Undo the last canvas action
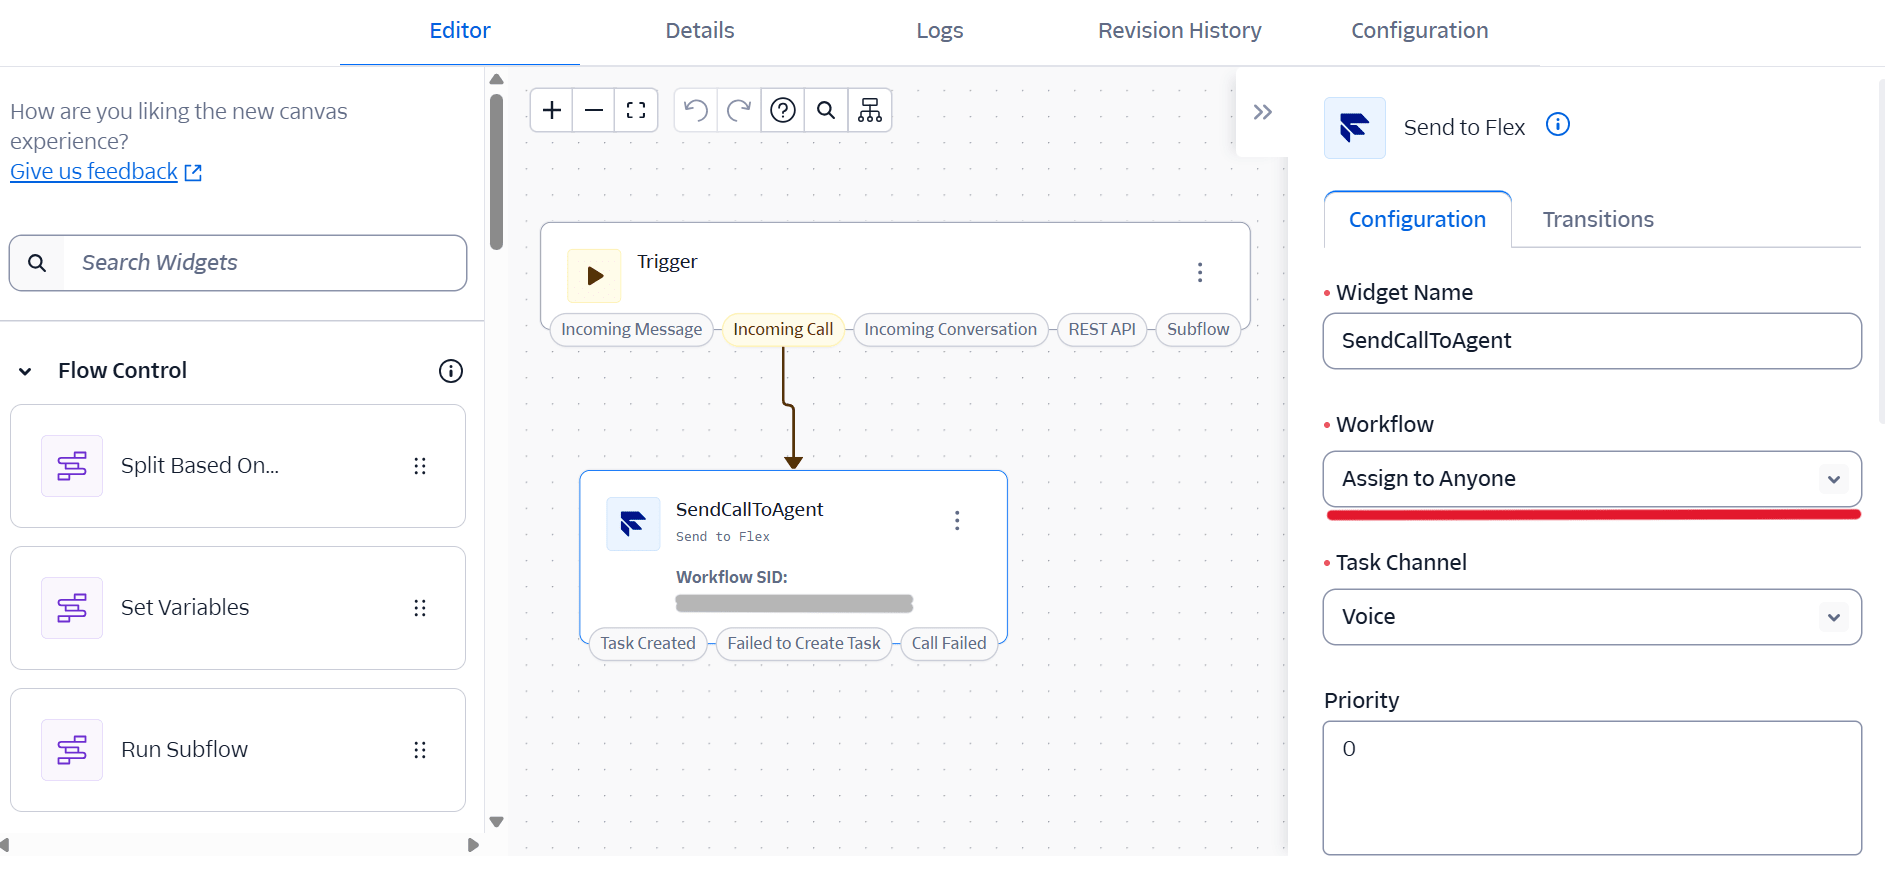 [696, 110]
